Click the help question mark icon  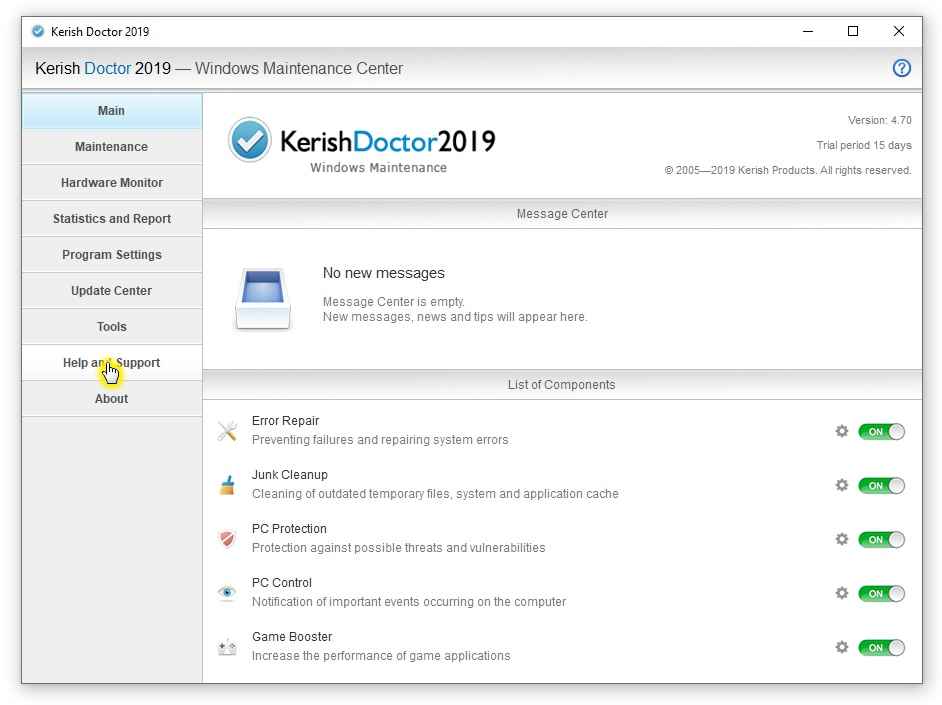tap(901, 69)
